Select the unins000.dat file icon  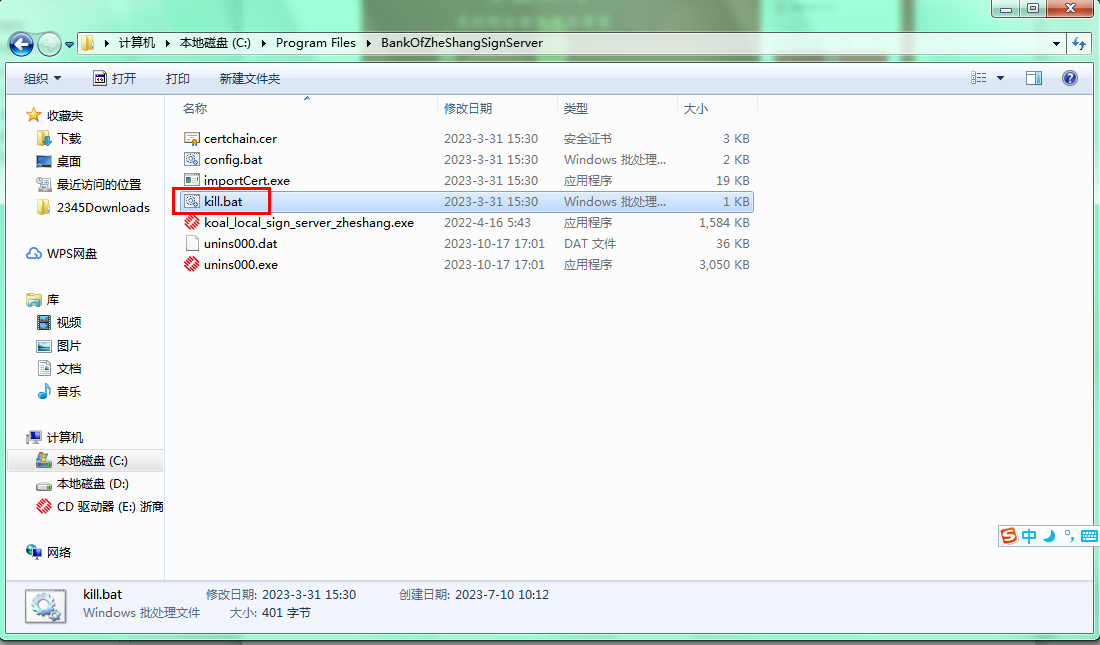coord(192,244)
